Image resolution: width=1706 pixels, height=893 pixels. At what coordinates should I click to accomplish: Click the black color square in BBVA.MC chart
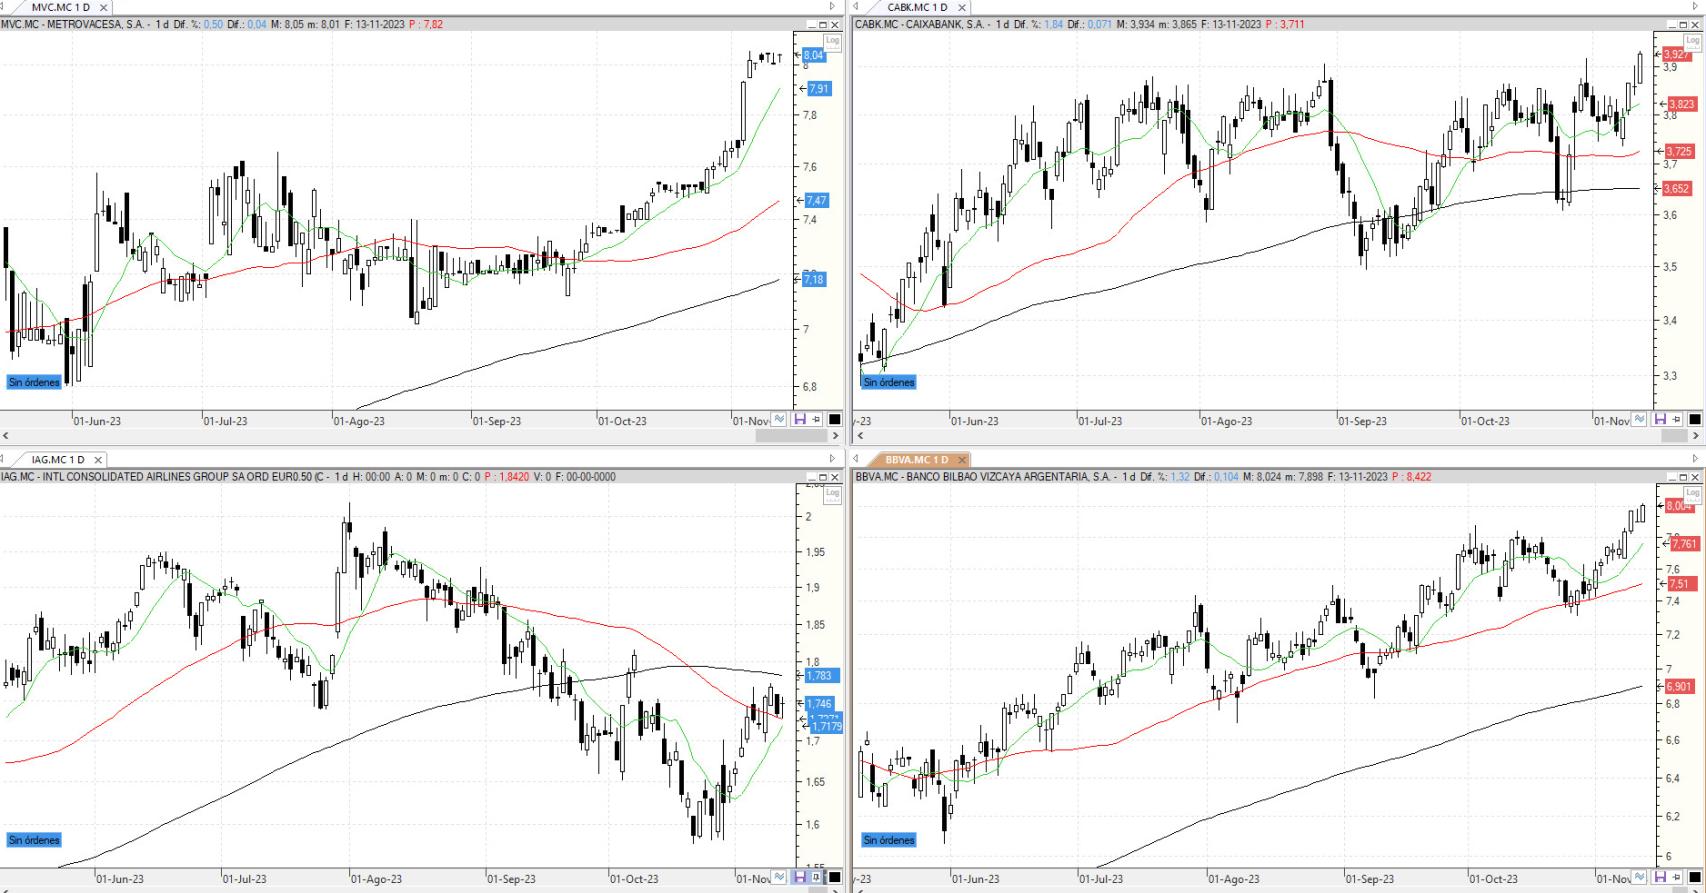[x=1695, y=877]
